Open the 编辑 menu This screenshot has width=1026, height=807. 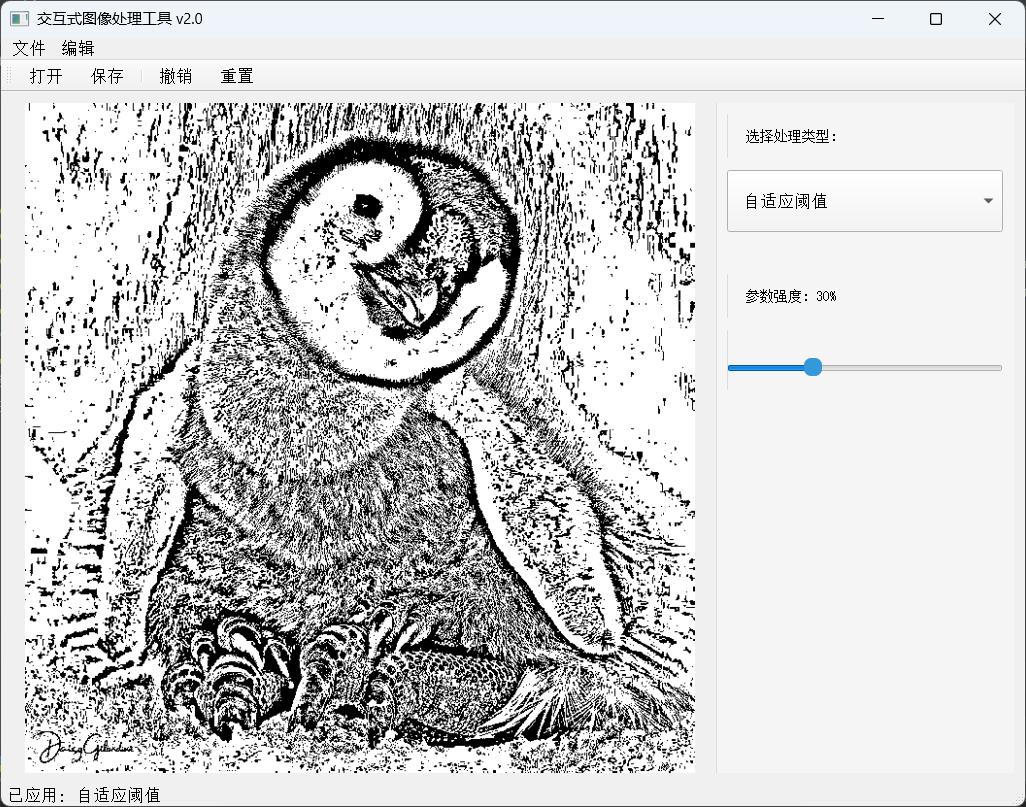tap(78, 48)
